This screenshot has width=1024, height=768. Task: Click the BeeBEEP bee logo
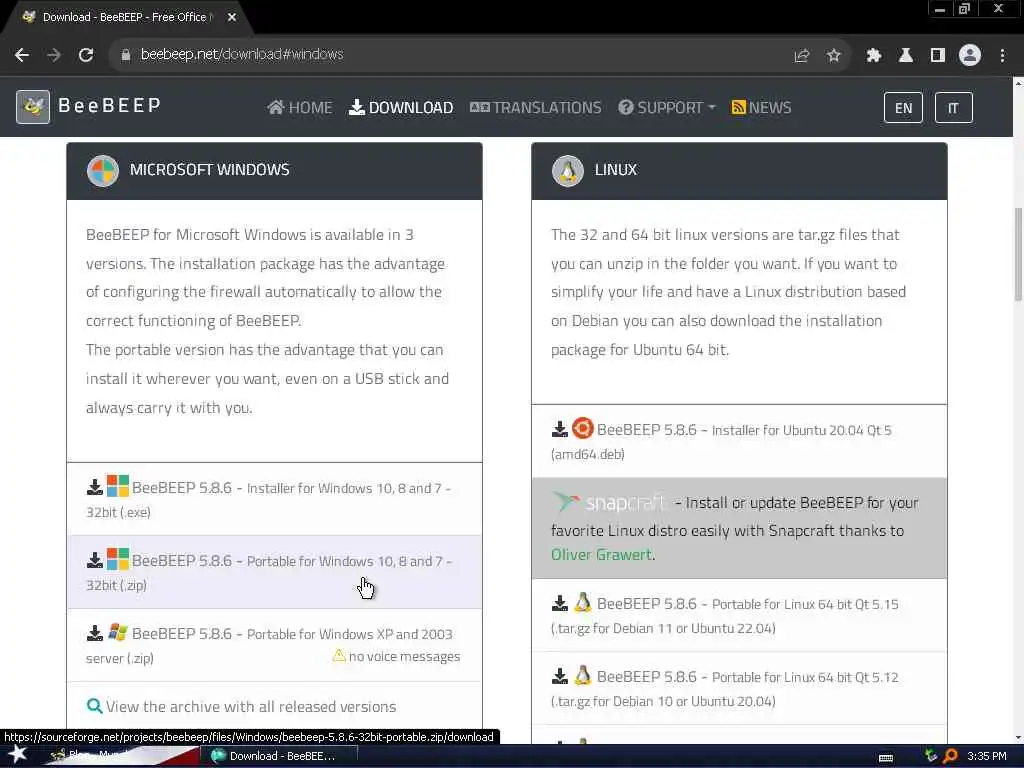coord(33,106)
